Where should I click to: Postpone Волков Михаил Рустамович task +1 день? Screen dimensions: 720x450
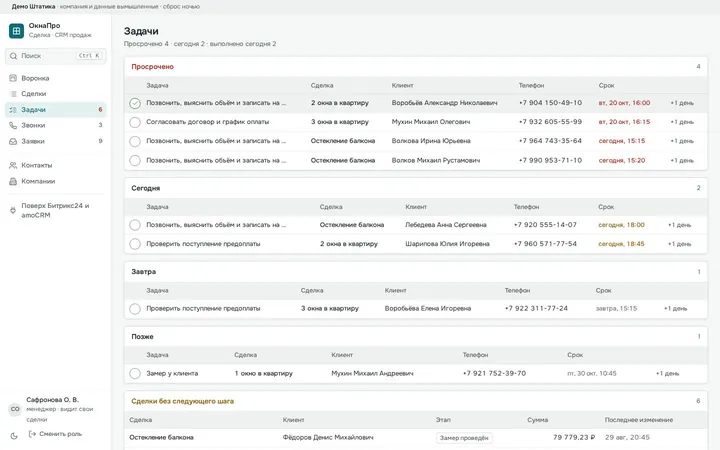click(x=682, y=161)
